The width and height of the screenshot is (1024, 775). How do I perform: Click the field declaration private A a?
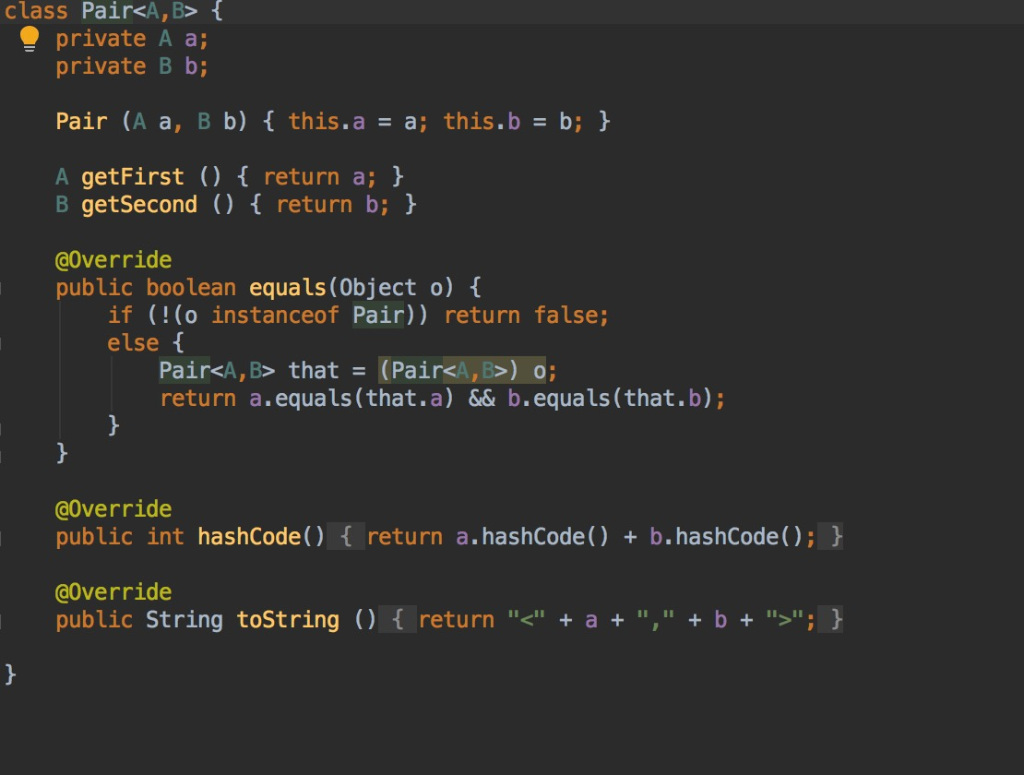(x=132, y=38)
